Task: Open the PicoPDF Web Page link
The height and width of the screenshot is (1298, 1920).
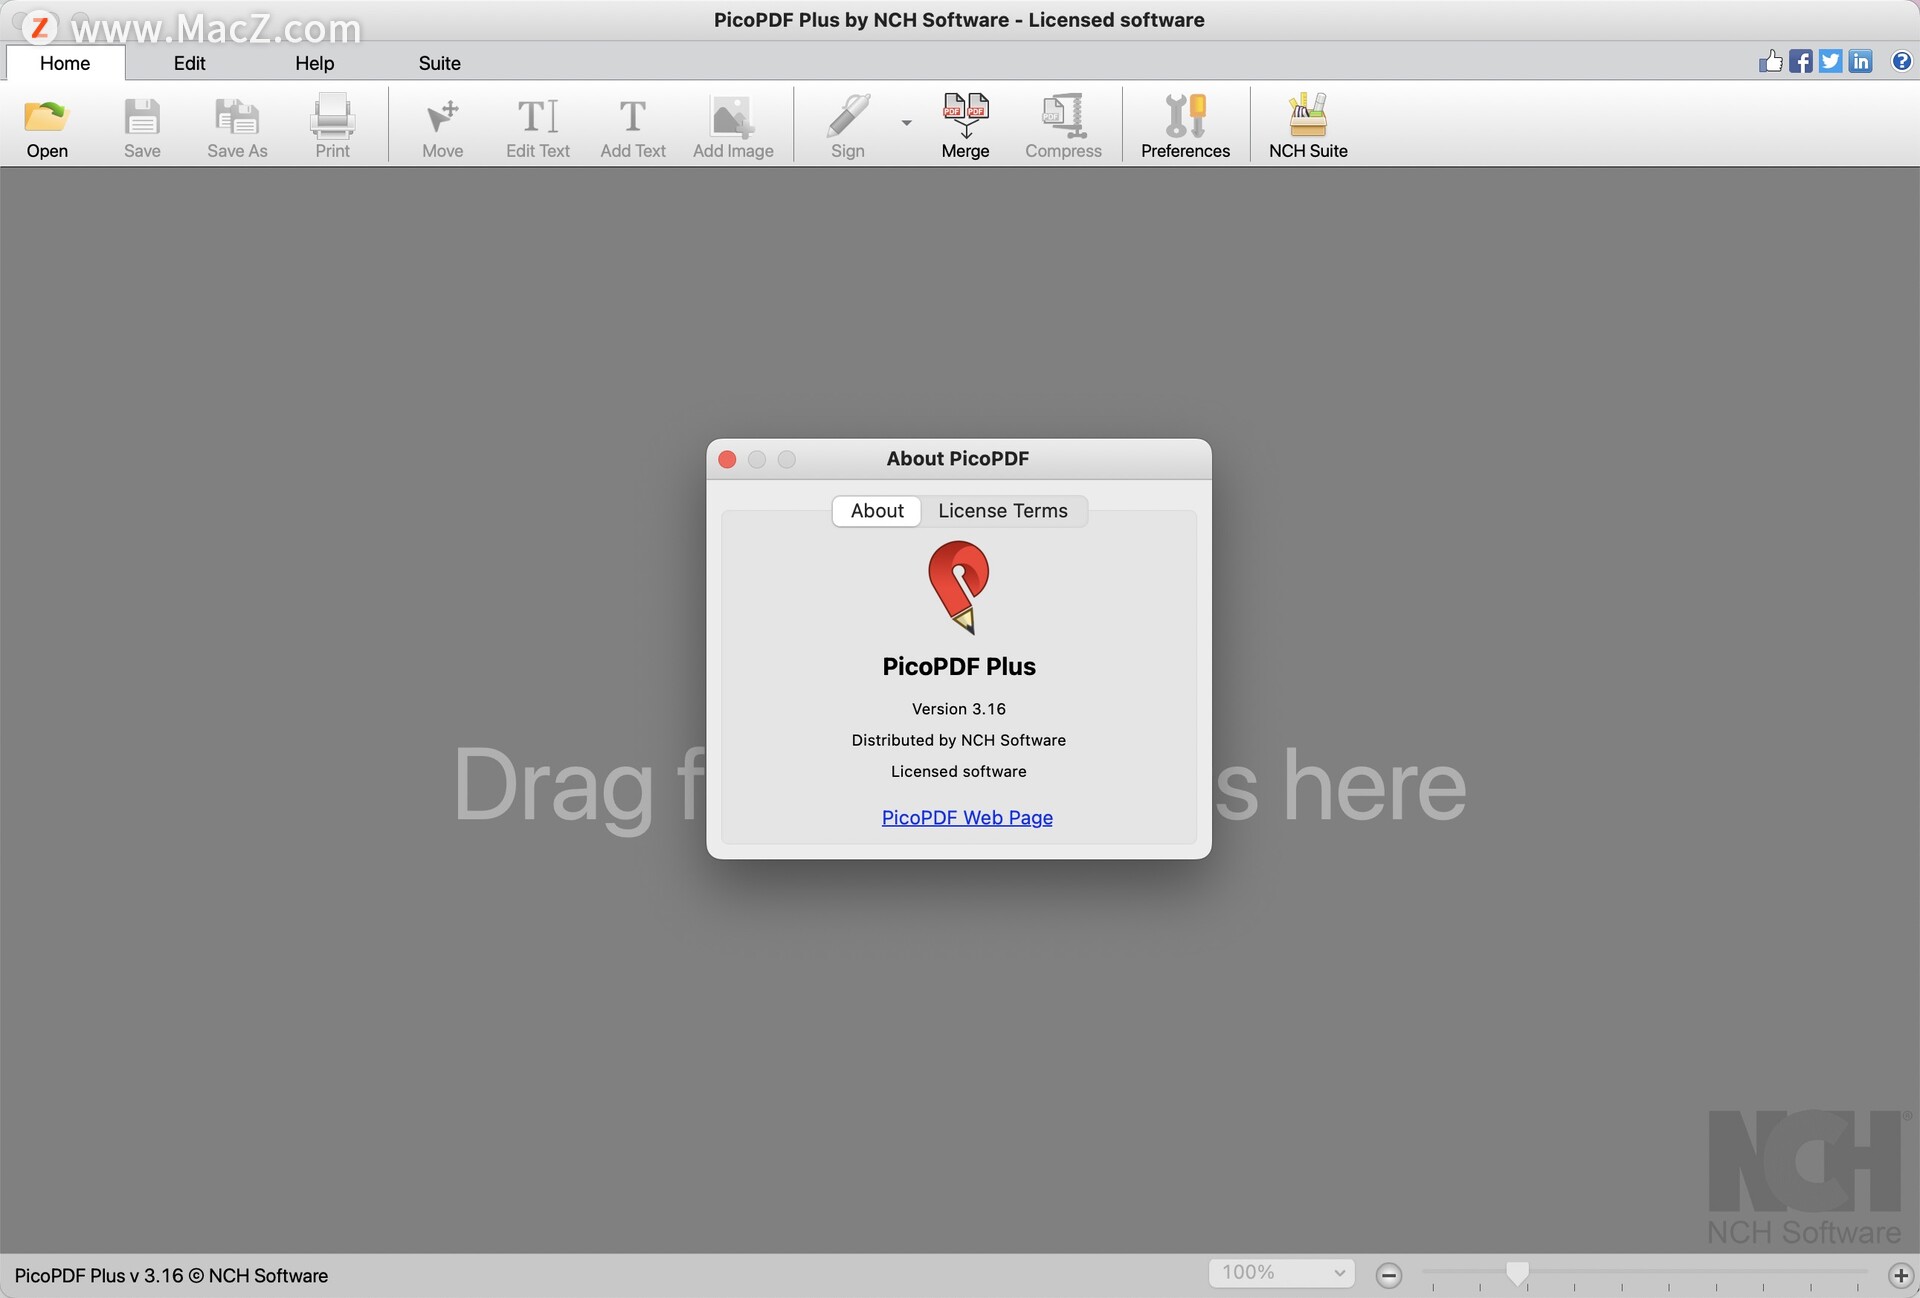Action: point(966,818)
